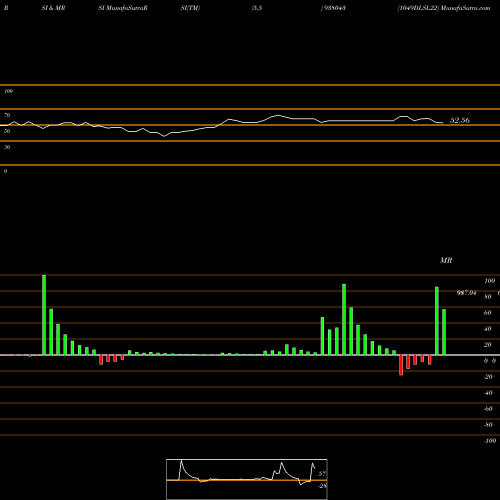Click the MR axis label 80
The width and height of the screenshot is (500, 500).
pyautogui.click(x=488, y=297)
